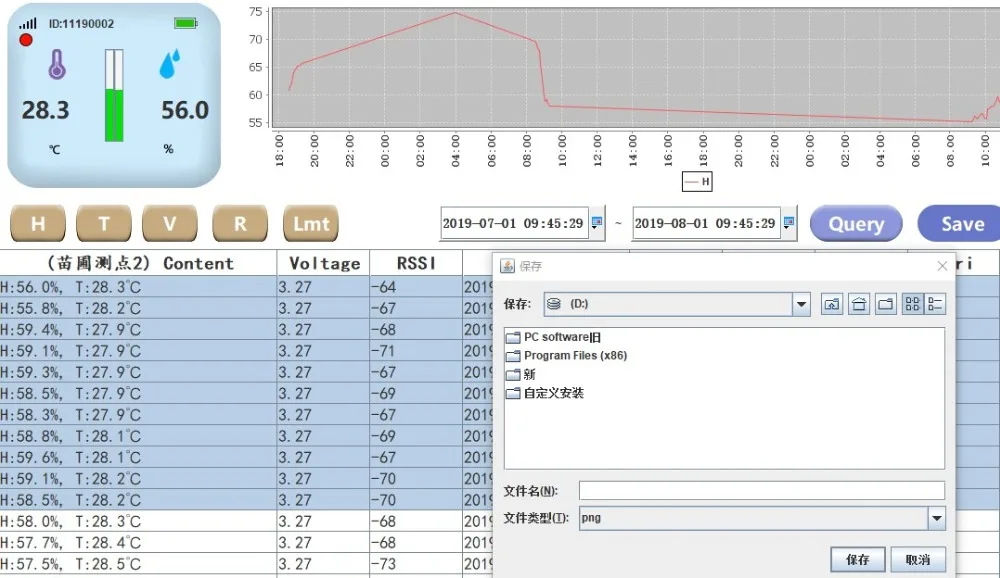Click the start date field 2019-07-01
1000x578 pixels.
(x=514, y=223)
